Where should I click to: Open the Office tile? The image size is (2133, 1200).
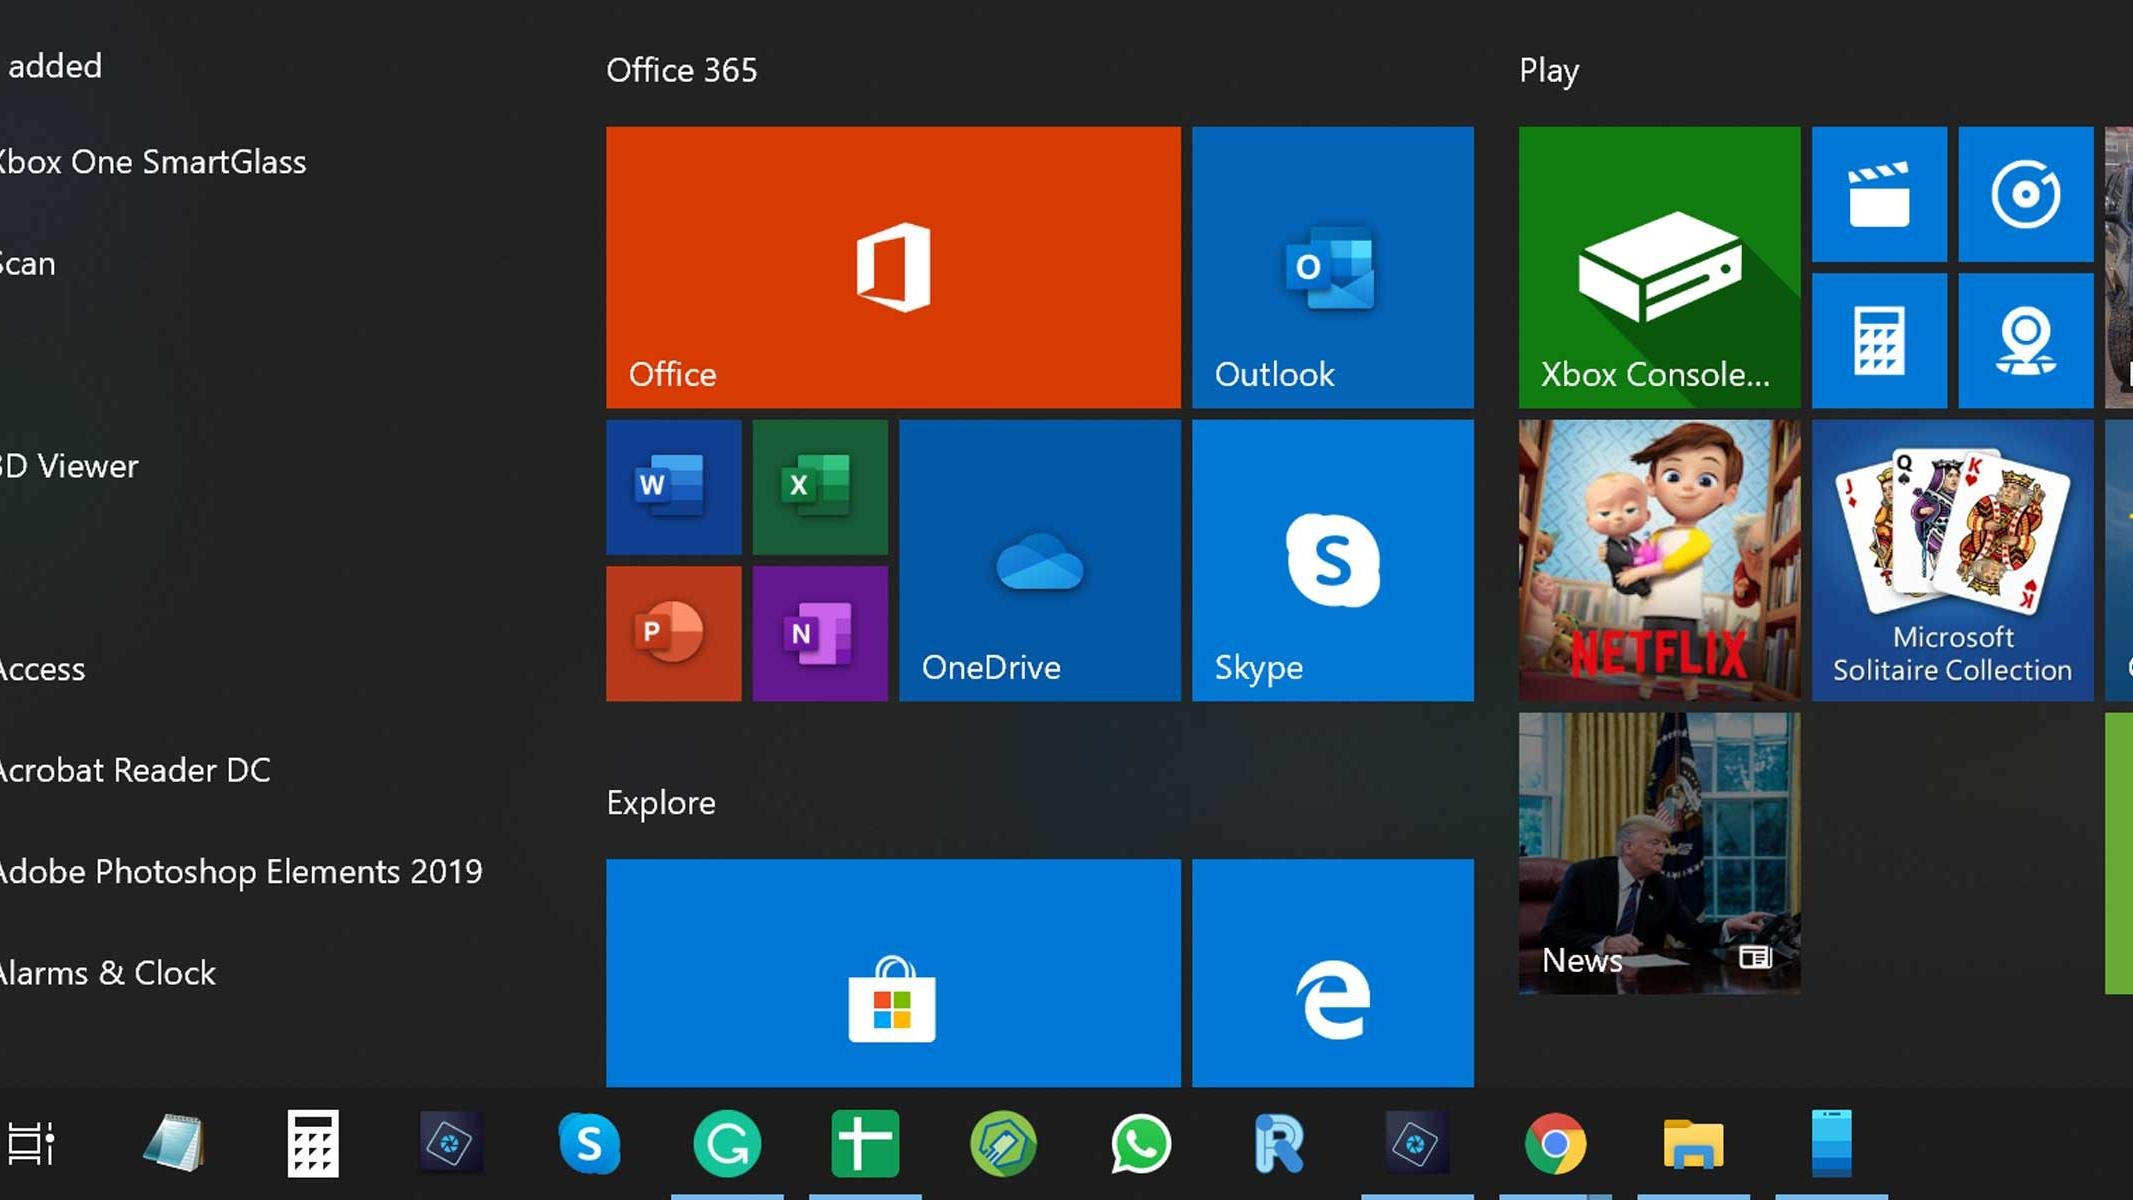(893, 267)
